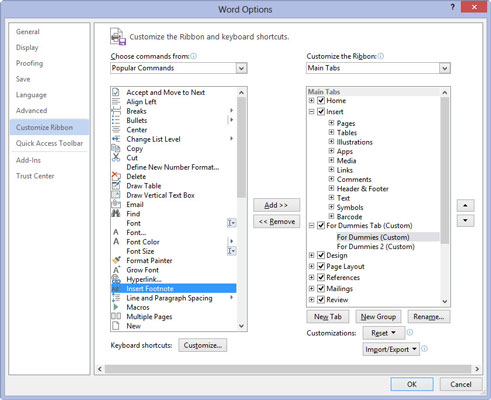Image resolution: width=491 pixels, height=400 pixels.
Task: Click the Breaks command icon
Action: pos(116,111)
